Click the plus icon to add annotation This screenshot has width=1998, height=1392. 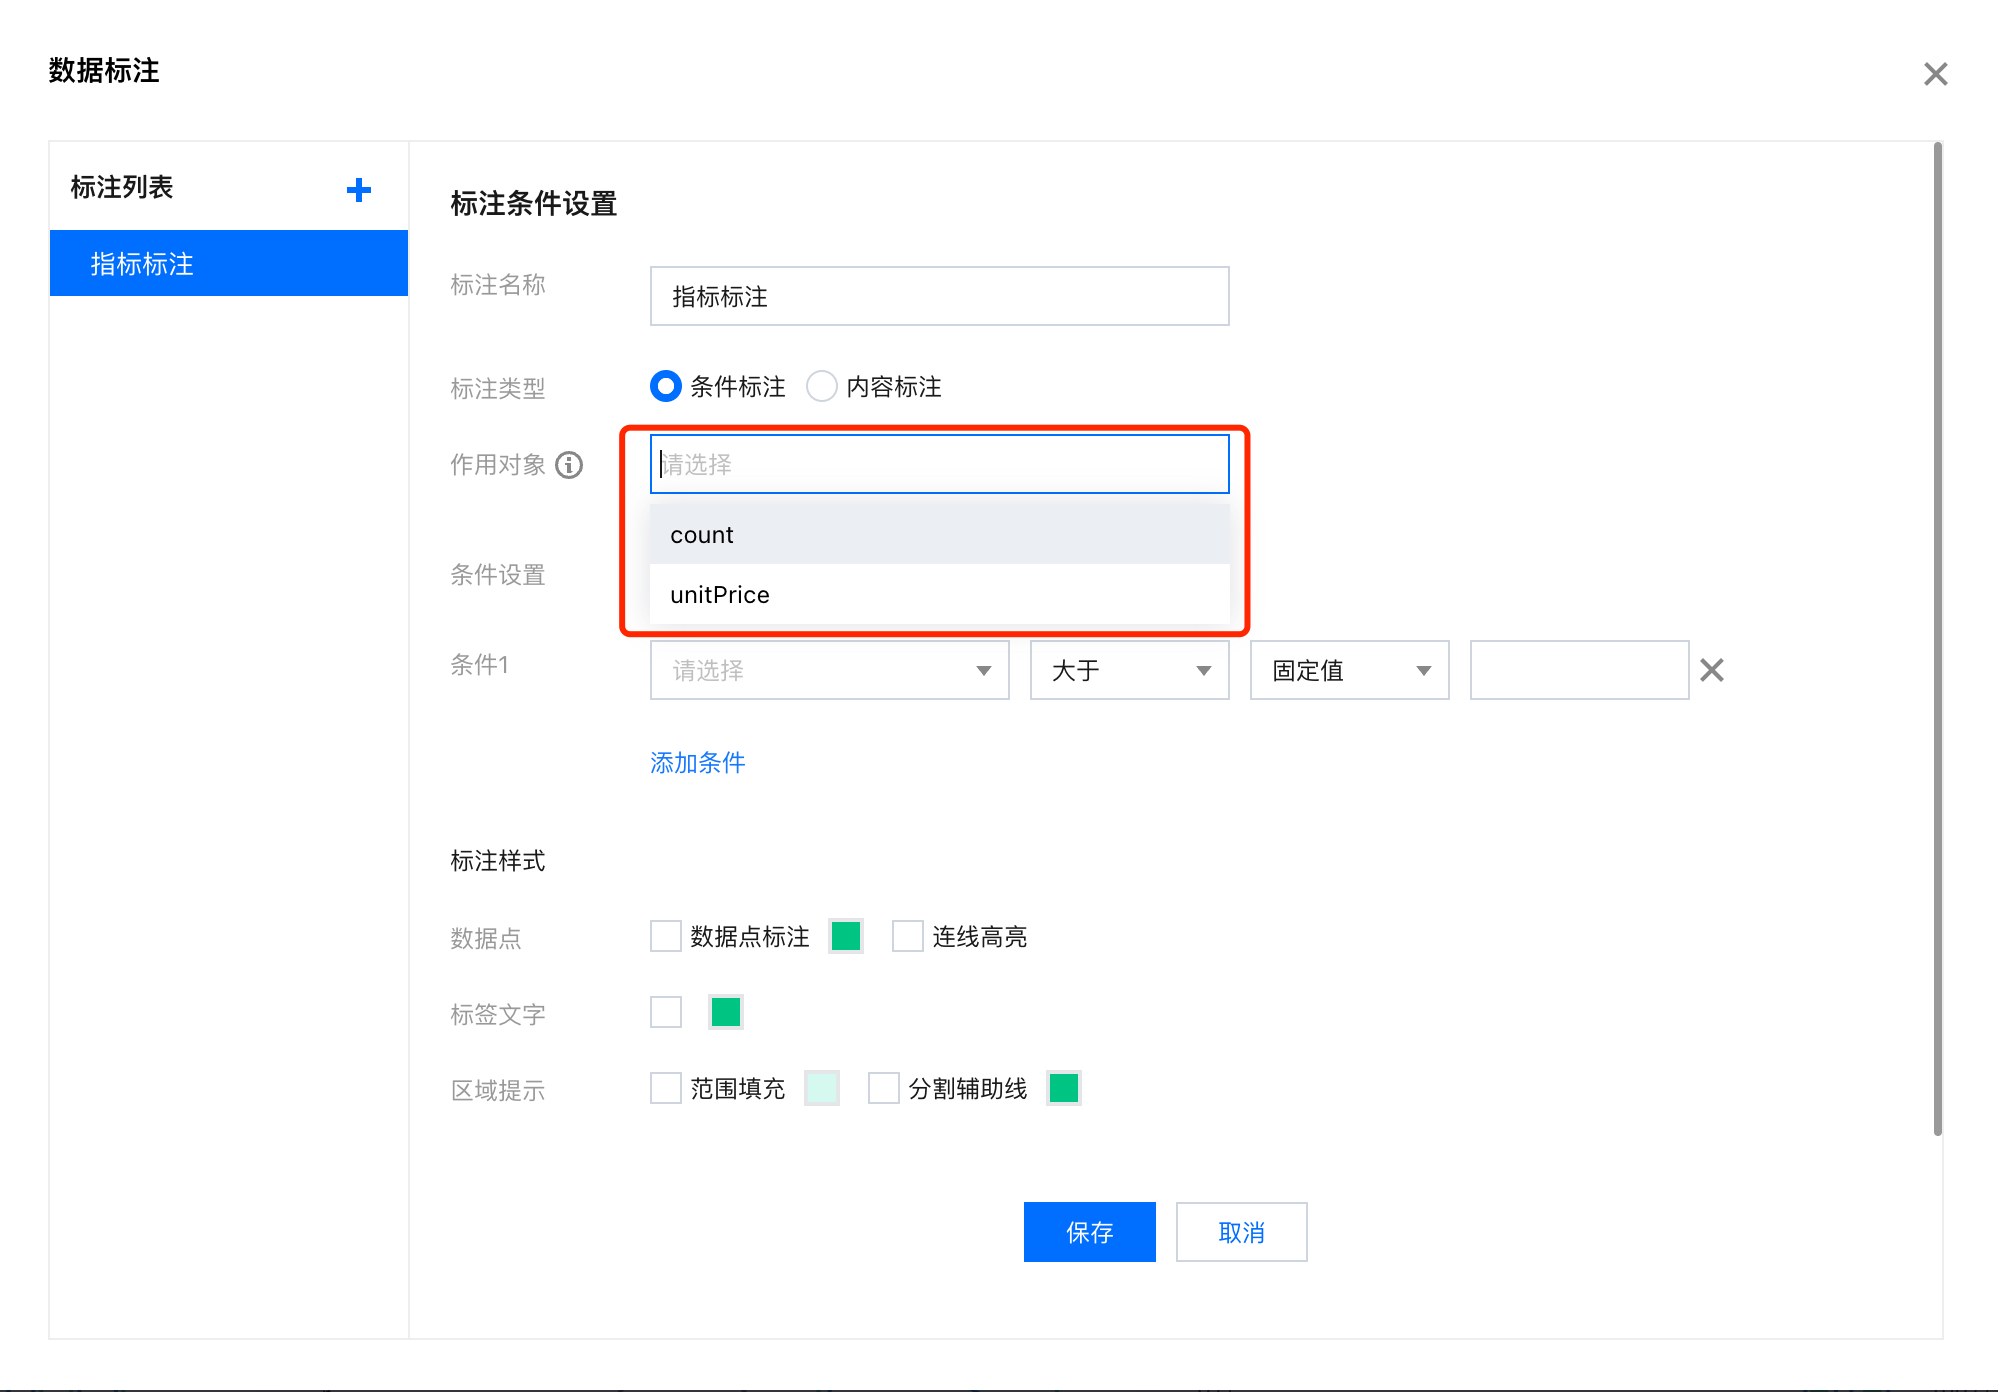tap(359, 189)
